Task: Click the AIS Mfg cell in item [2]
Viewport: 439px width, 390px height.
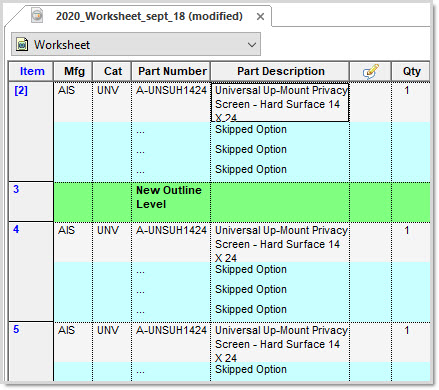Action: tap(73, 102)
